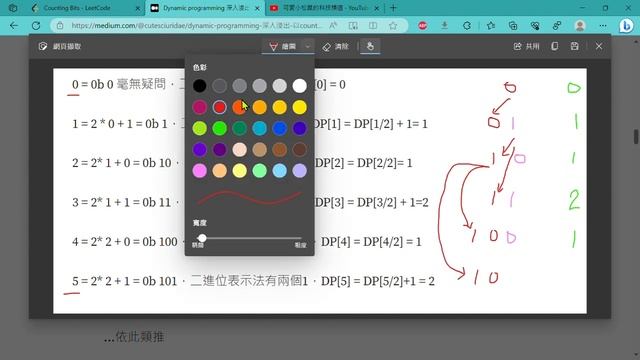Image resolution: width=640 pixels, height=360 pixels.
Task: Pick the darkest gray swatch next to black
Action: point(220,86)
